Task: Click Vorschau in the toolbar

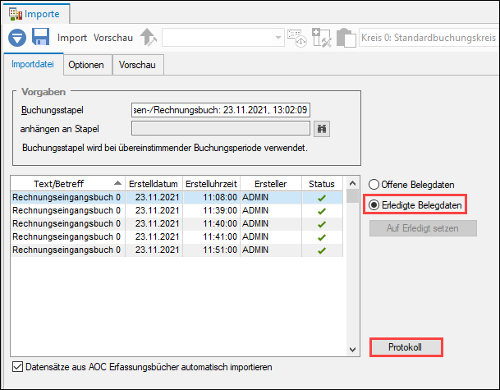Action: (113, 38)
